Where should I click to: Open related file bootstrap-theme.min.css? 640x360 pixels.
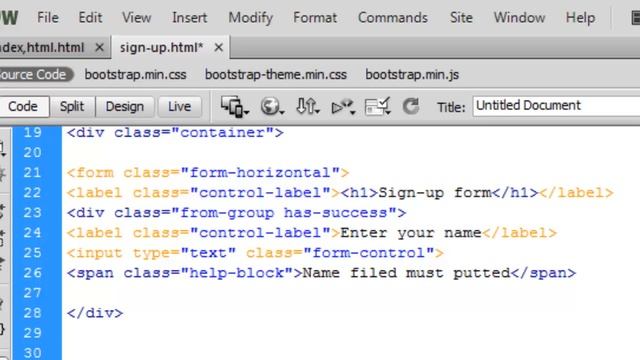(276, 75)
